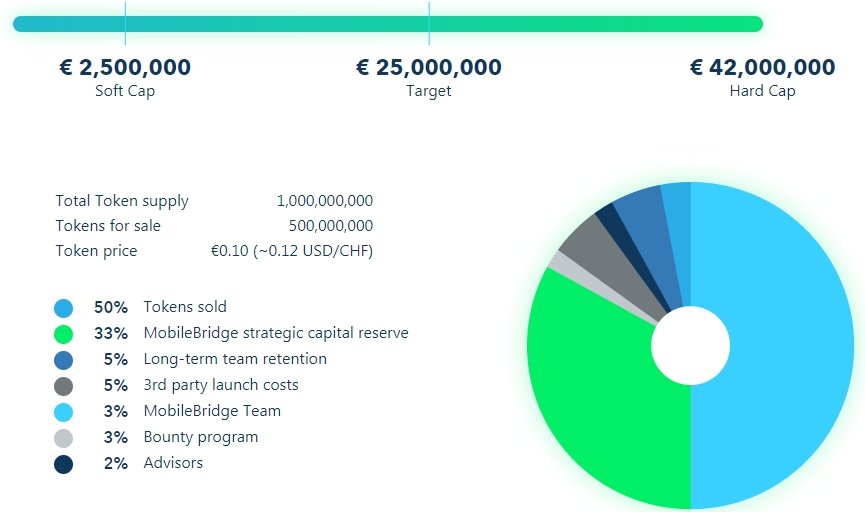Select the € 25,000,000 Target amount

429,68
